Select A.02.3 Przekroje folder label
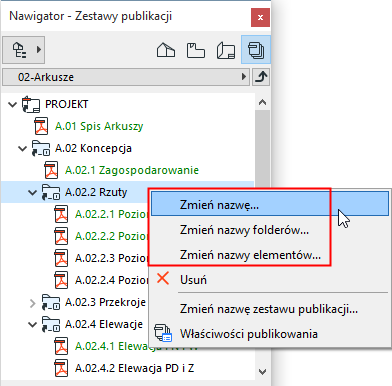 click(105, 302)
